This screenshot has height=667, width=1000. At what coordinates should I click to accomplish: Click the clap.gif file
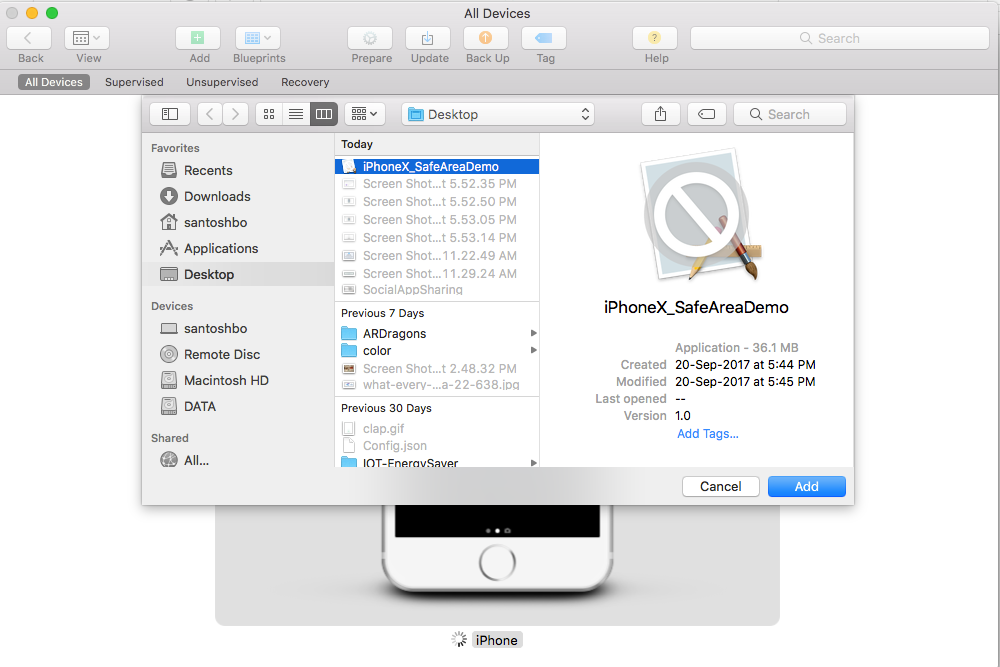click(437, 429)
